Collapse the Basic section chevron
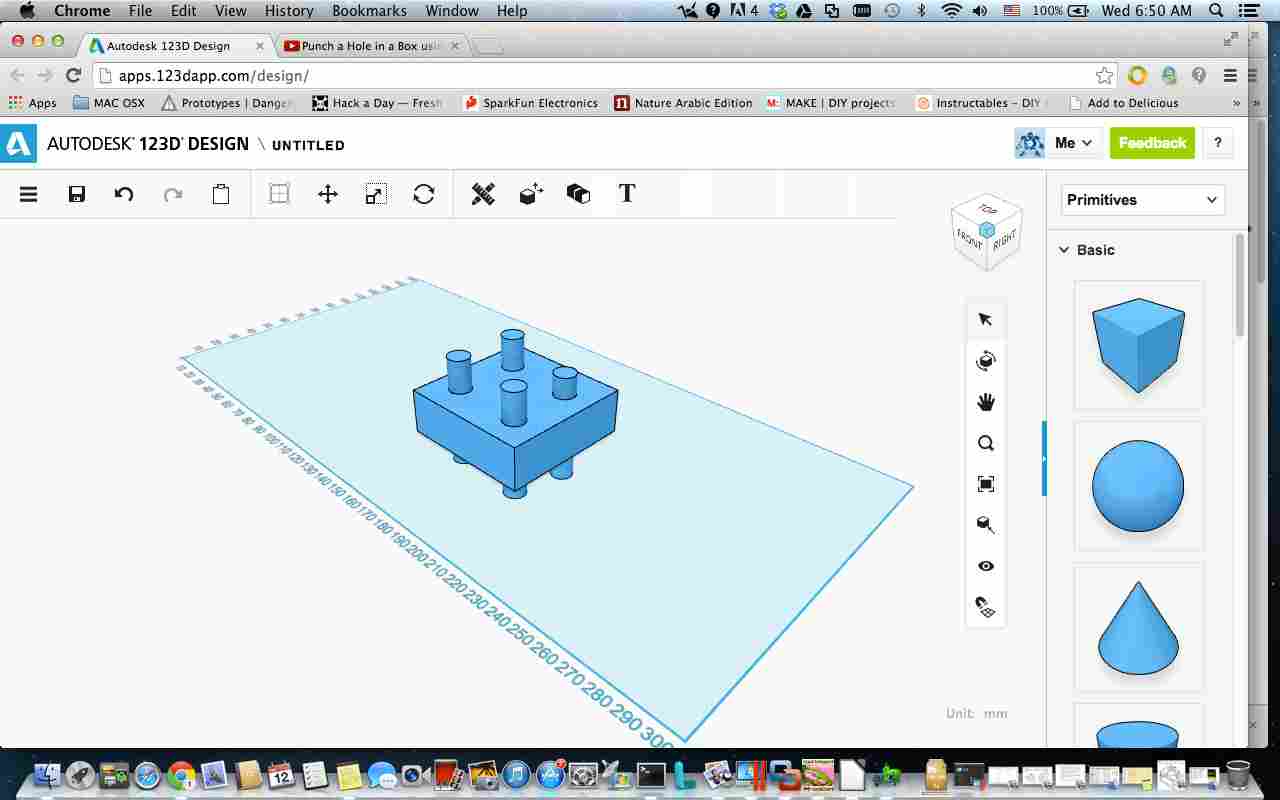 pos(1064,250)
